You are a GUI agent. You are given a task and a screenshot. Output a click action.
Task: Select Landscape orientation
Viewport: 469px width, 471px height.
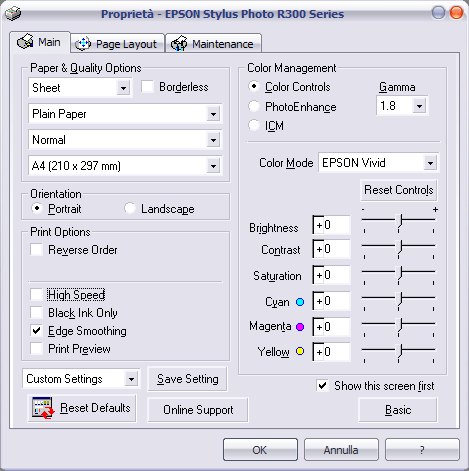(x=130, y=209)
